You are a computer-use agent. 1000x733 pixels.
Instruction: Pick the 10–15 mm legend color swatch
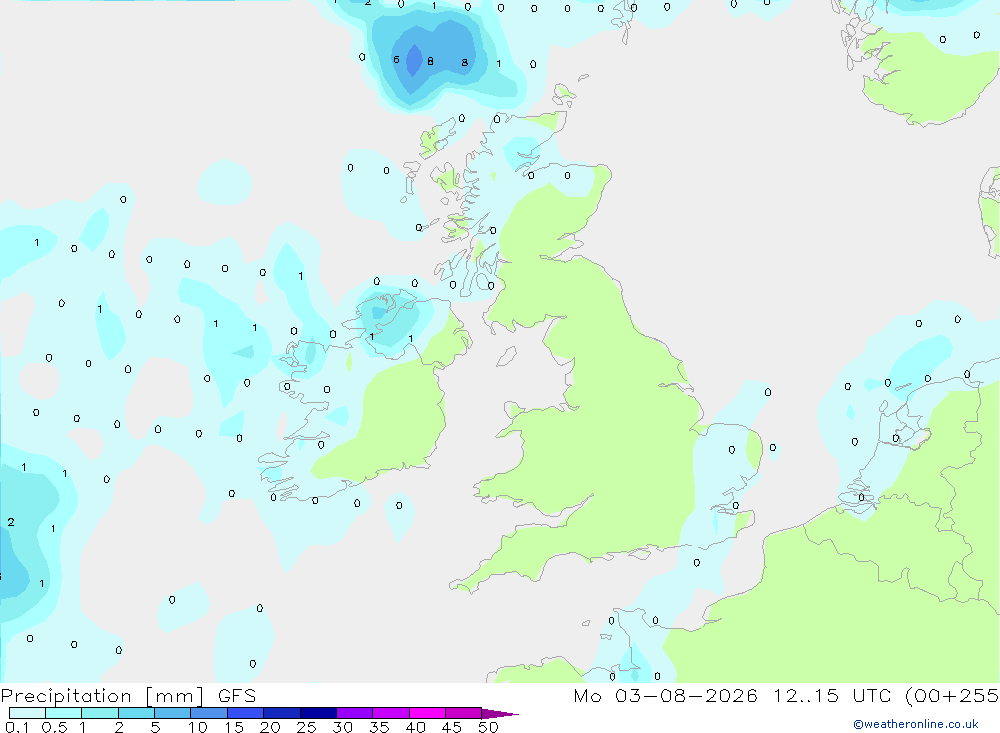coord(209,713)
